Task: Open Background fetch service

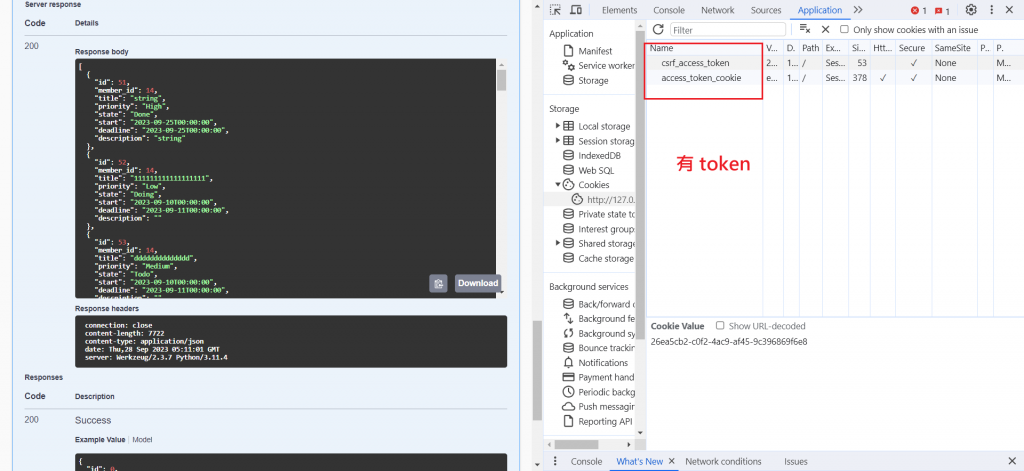Action: pos(599,318)
